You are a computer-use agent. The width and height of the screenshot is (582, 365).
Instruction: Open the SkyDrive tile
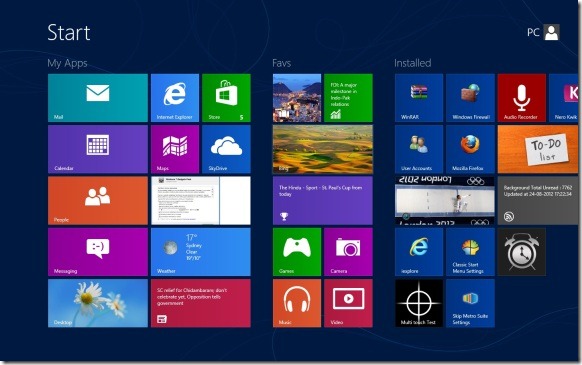click(x=226, y=149)
